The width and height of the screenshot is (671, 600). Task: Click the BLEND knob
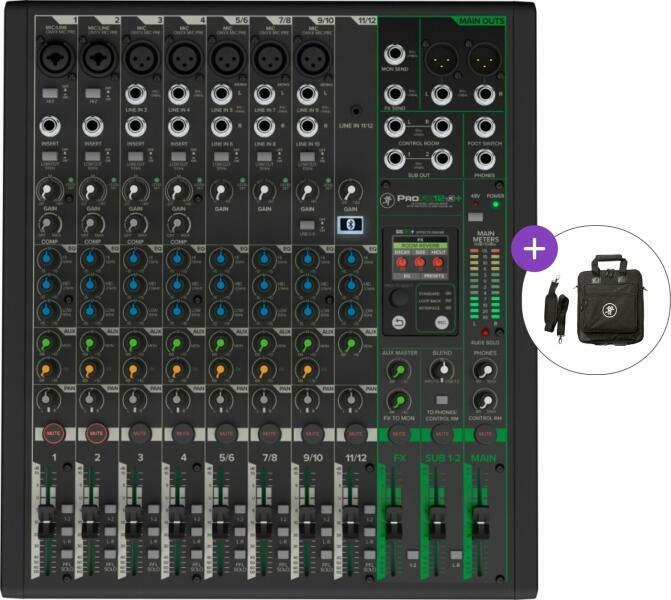[x=442, y=369]
